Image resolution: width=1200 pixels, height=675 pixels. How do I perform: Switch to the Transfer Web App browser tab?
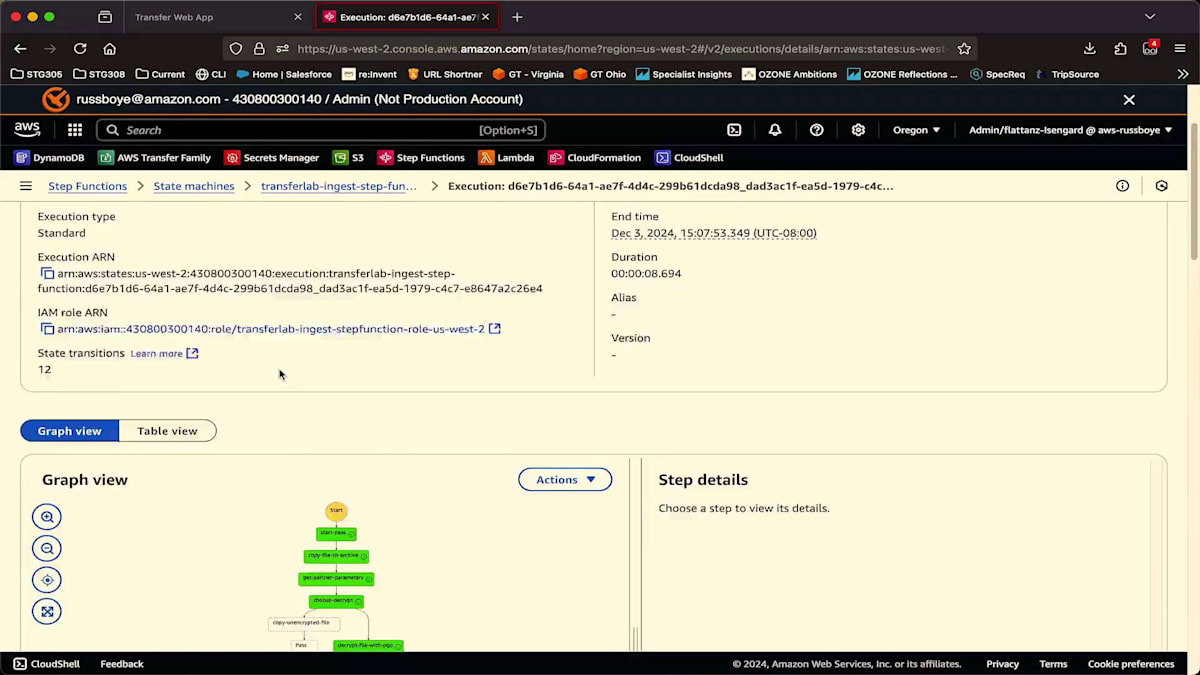212,17
